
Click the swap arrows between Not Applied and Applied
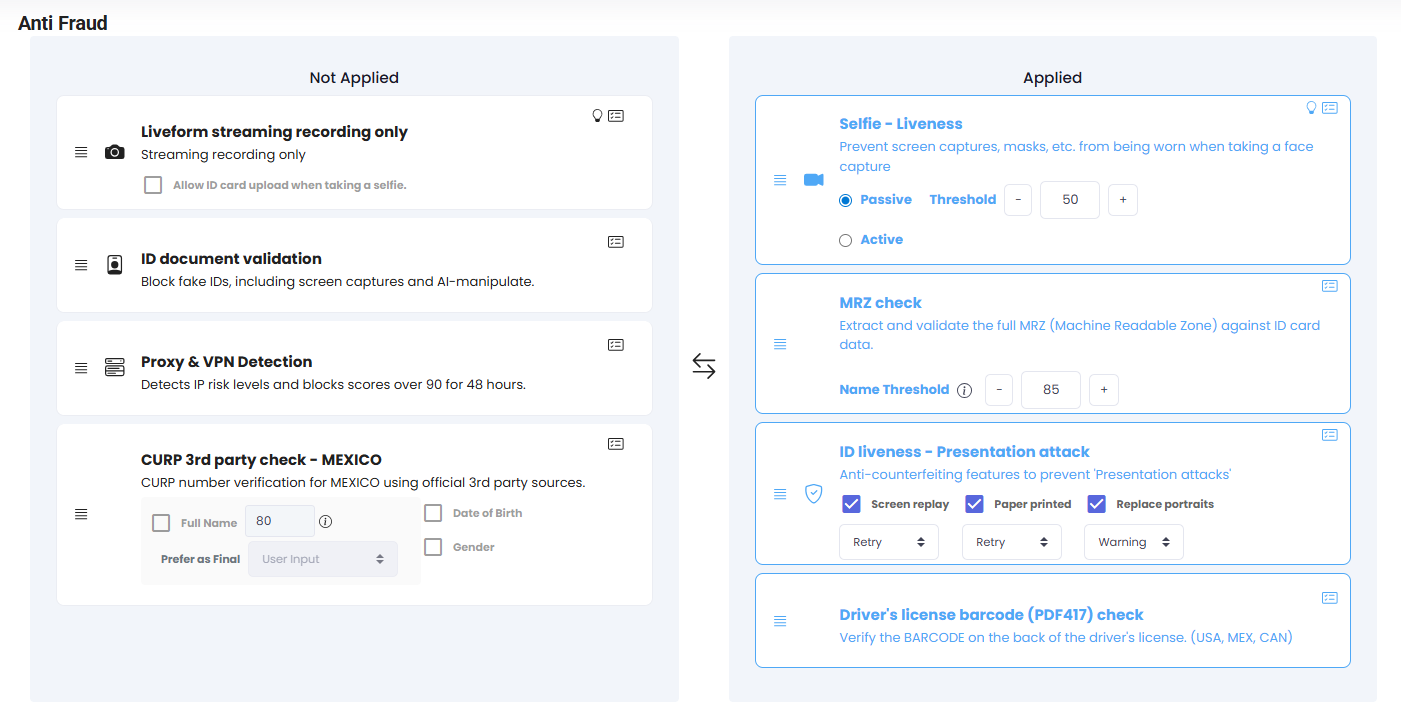704,367
